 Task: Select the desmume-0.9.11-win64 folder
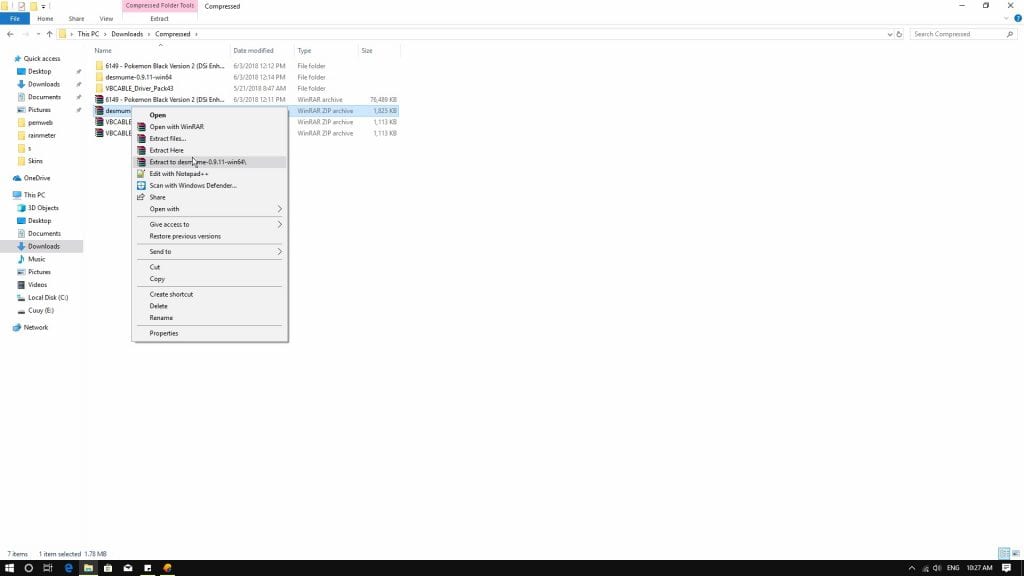pyautogui.click(x=138, y=77)
